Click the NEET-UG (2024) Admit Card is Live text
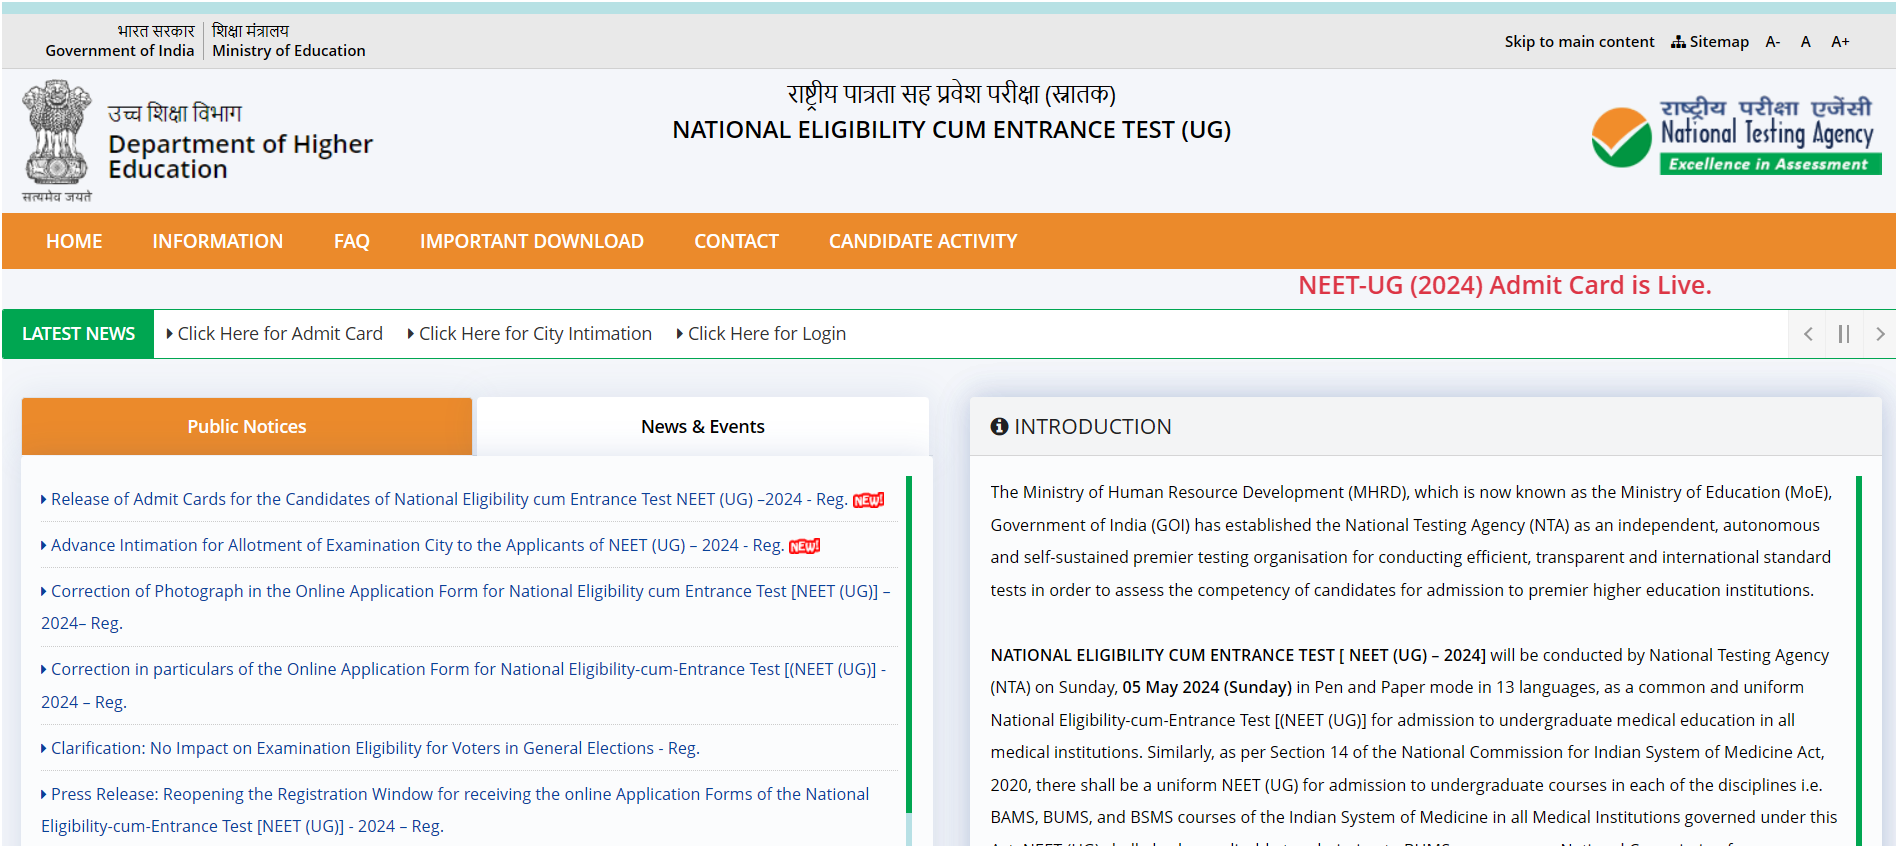This screenshot has width=1898, height=848. pyautogui.click(x=1505, y=286)
